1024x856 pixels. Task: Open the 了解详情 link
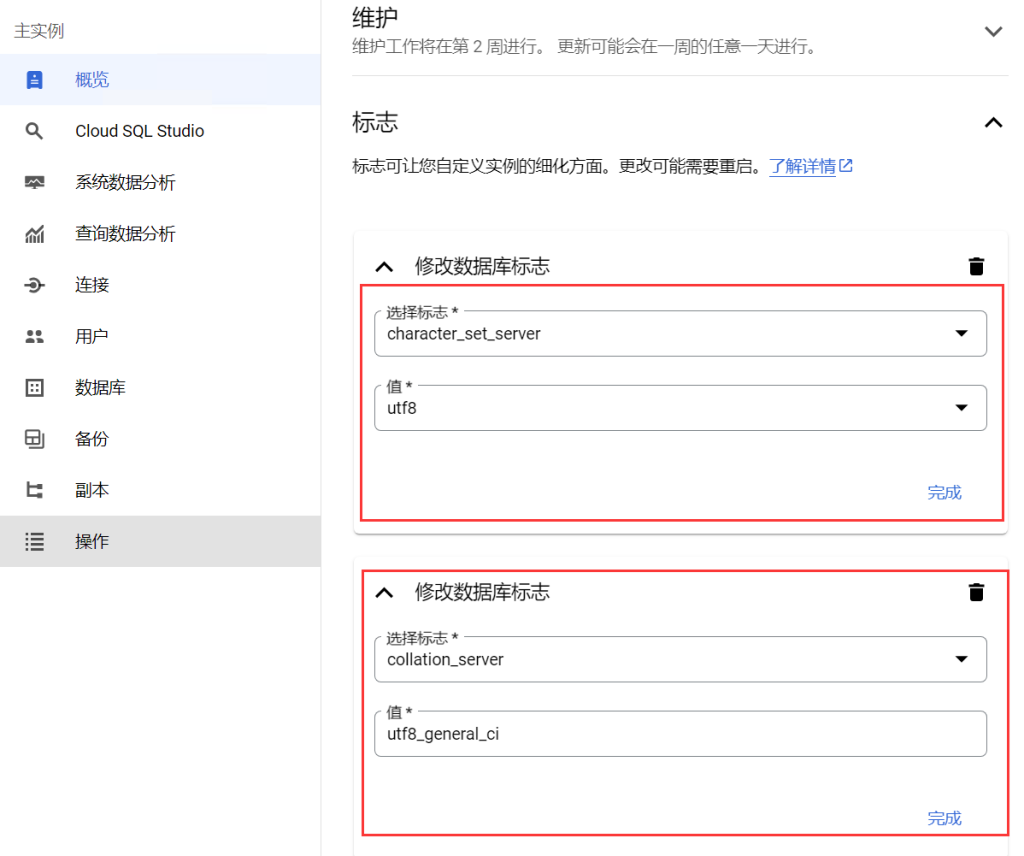[810, 166]
